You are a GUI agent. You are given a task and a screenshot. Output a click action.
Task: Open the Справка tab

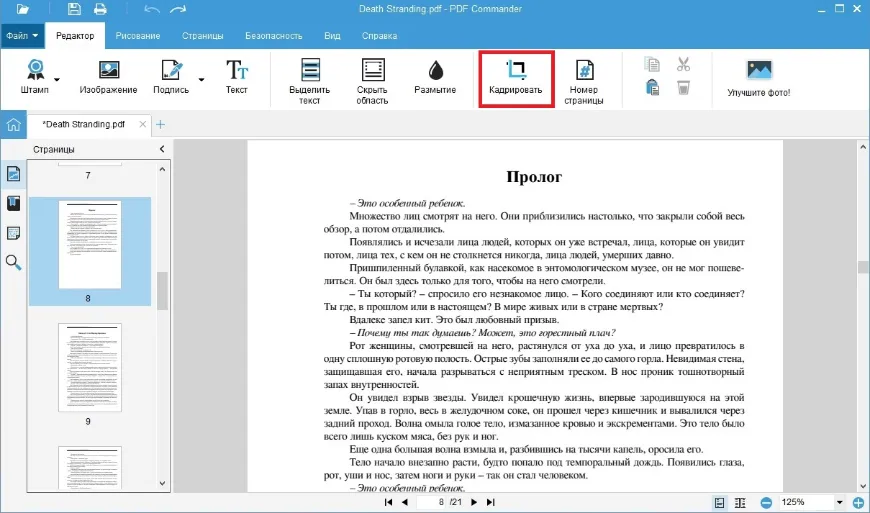380,35
